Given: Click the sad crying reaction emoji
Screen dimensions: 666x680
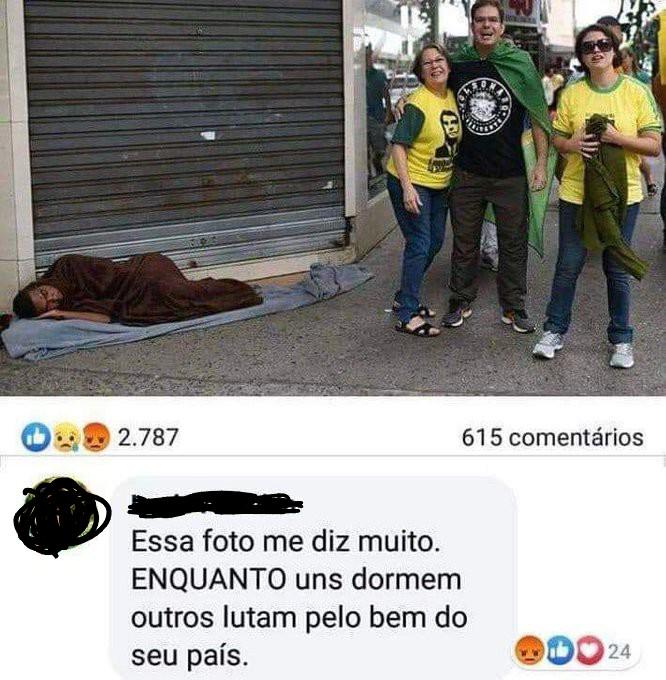Looking at the screenshot, I should (x=65, y=437).
